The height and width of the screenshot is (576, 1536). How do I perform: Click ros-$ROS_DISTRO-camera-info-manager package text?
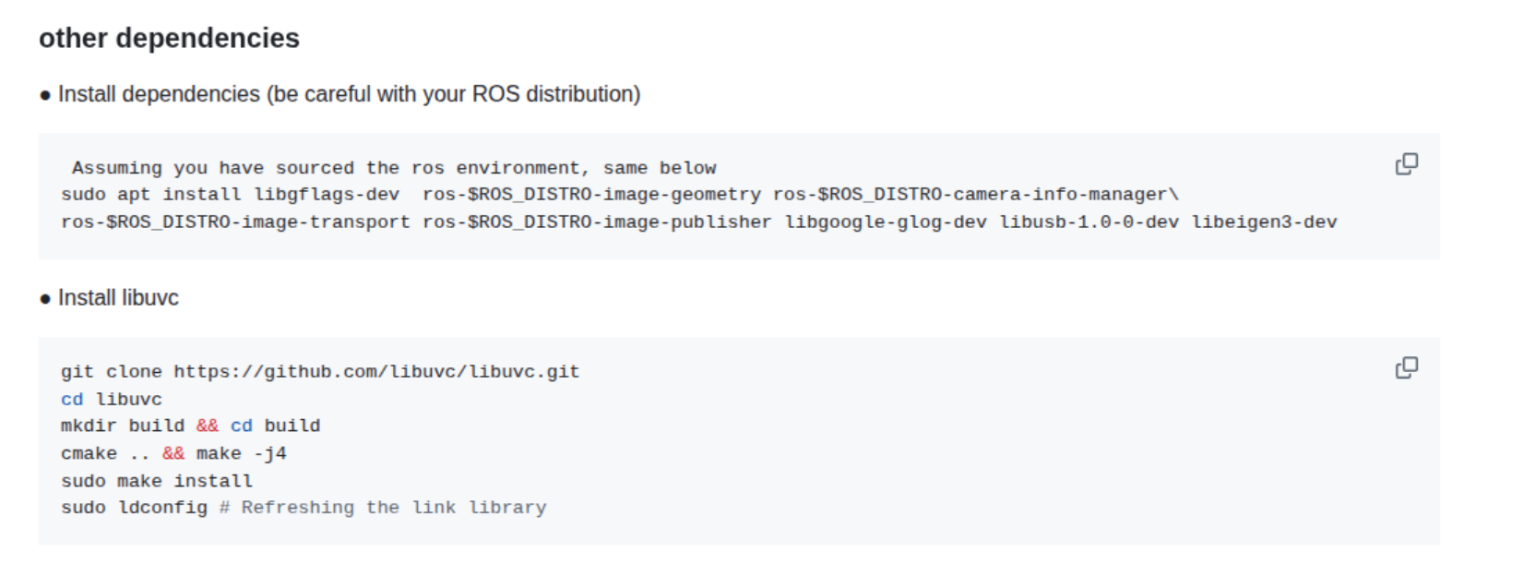click(970, 195)
